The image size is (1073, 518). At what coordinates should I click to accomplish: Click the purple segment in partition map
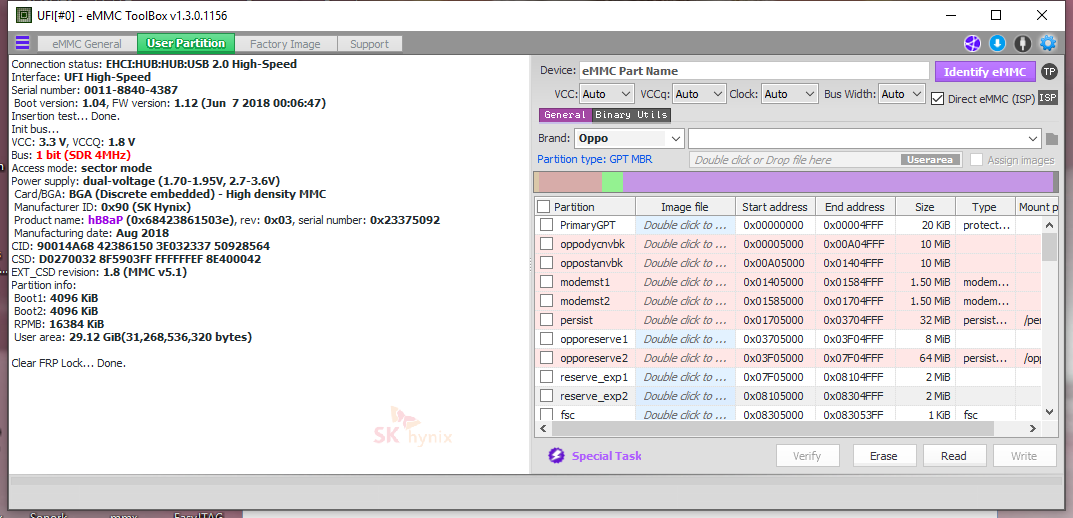click(x=838, y=182)
